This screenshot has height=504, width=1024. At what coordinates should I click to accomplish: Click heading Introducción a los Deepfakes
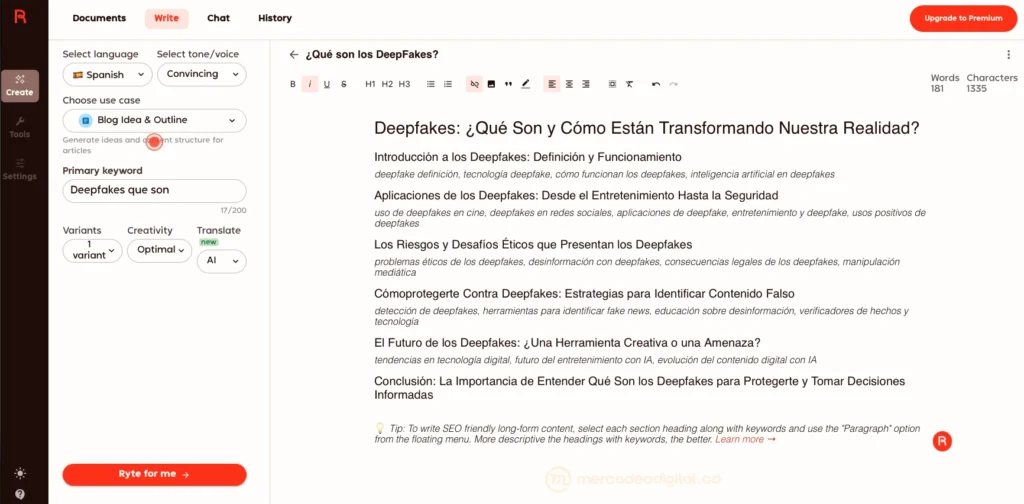pyautogui.click(x=528, y=157)
